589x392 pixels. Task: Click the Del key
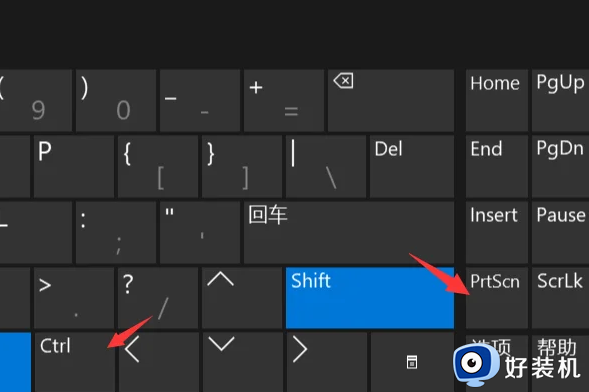(x=412, y=166)
